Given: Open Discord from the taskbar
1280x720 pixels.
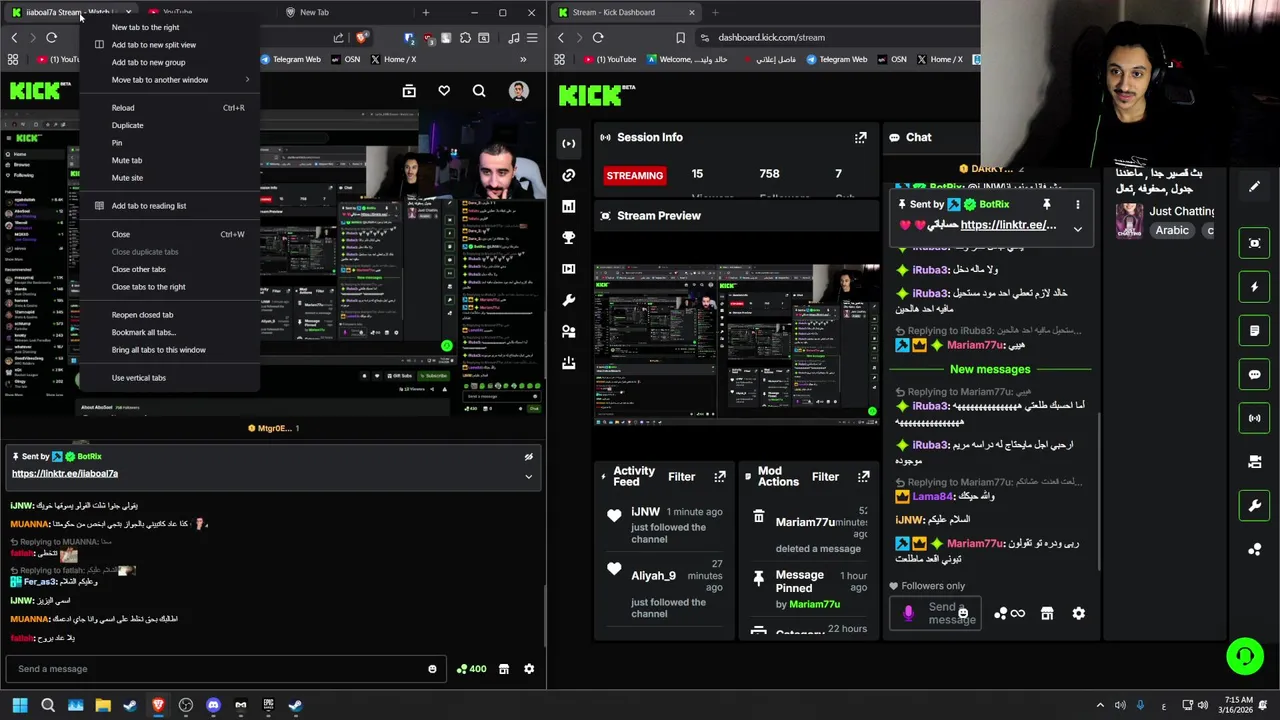Looking at the screenshot, I should click(213, 705).
